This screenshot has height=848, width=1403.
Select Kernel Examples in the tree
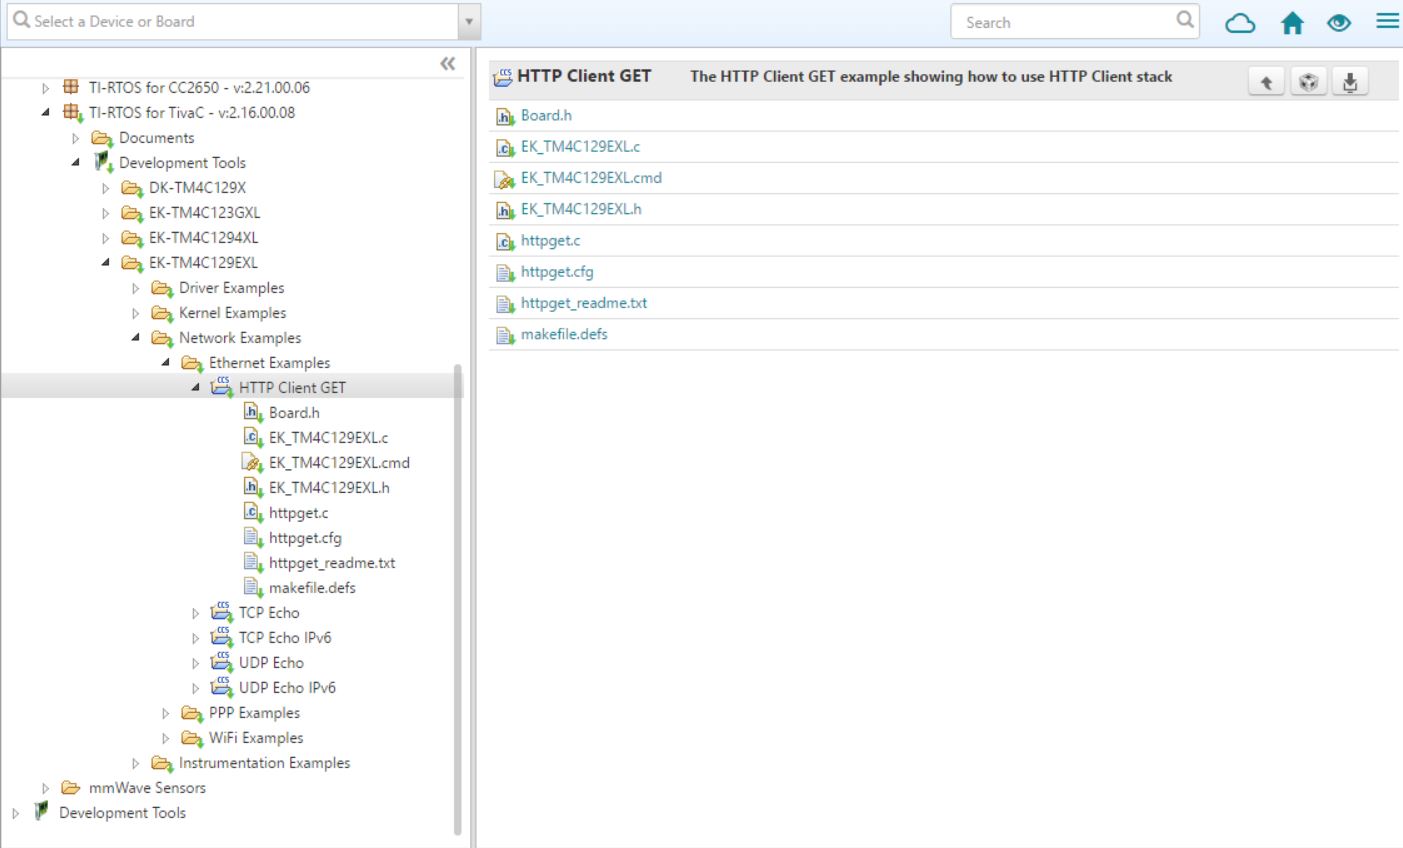(x=232, y=313)
